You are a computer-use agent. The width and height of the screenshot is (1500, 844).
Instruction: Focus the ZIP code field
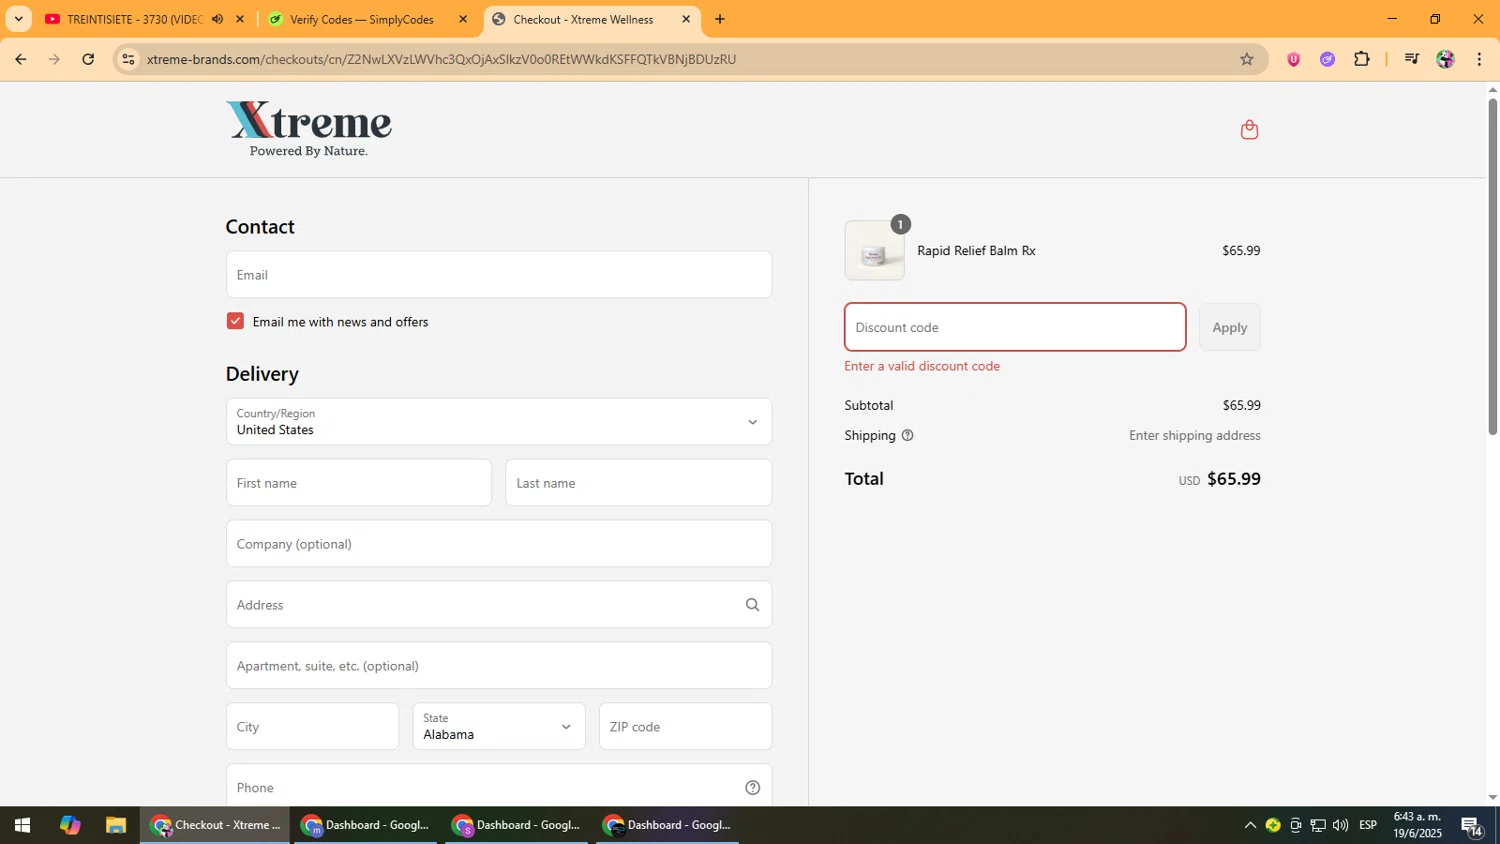685,726
